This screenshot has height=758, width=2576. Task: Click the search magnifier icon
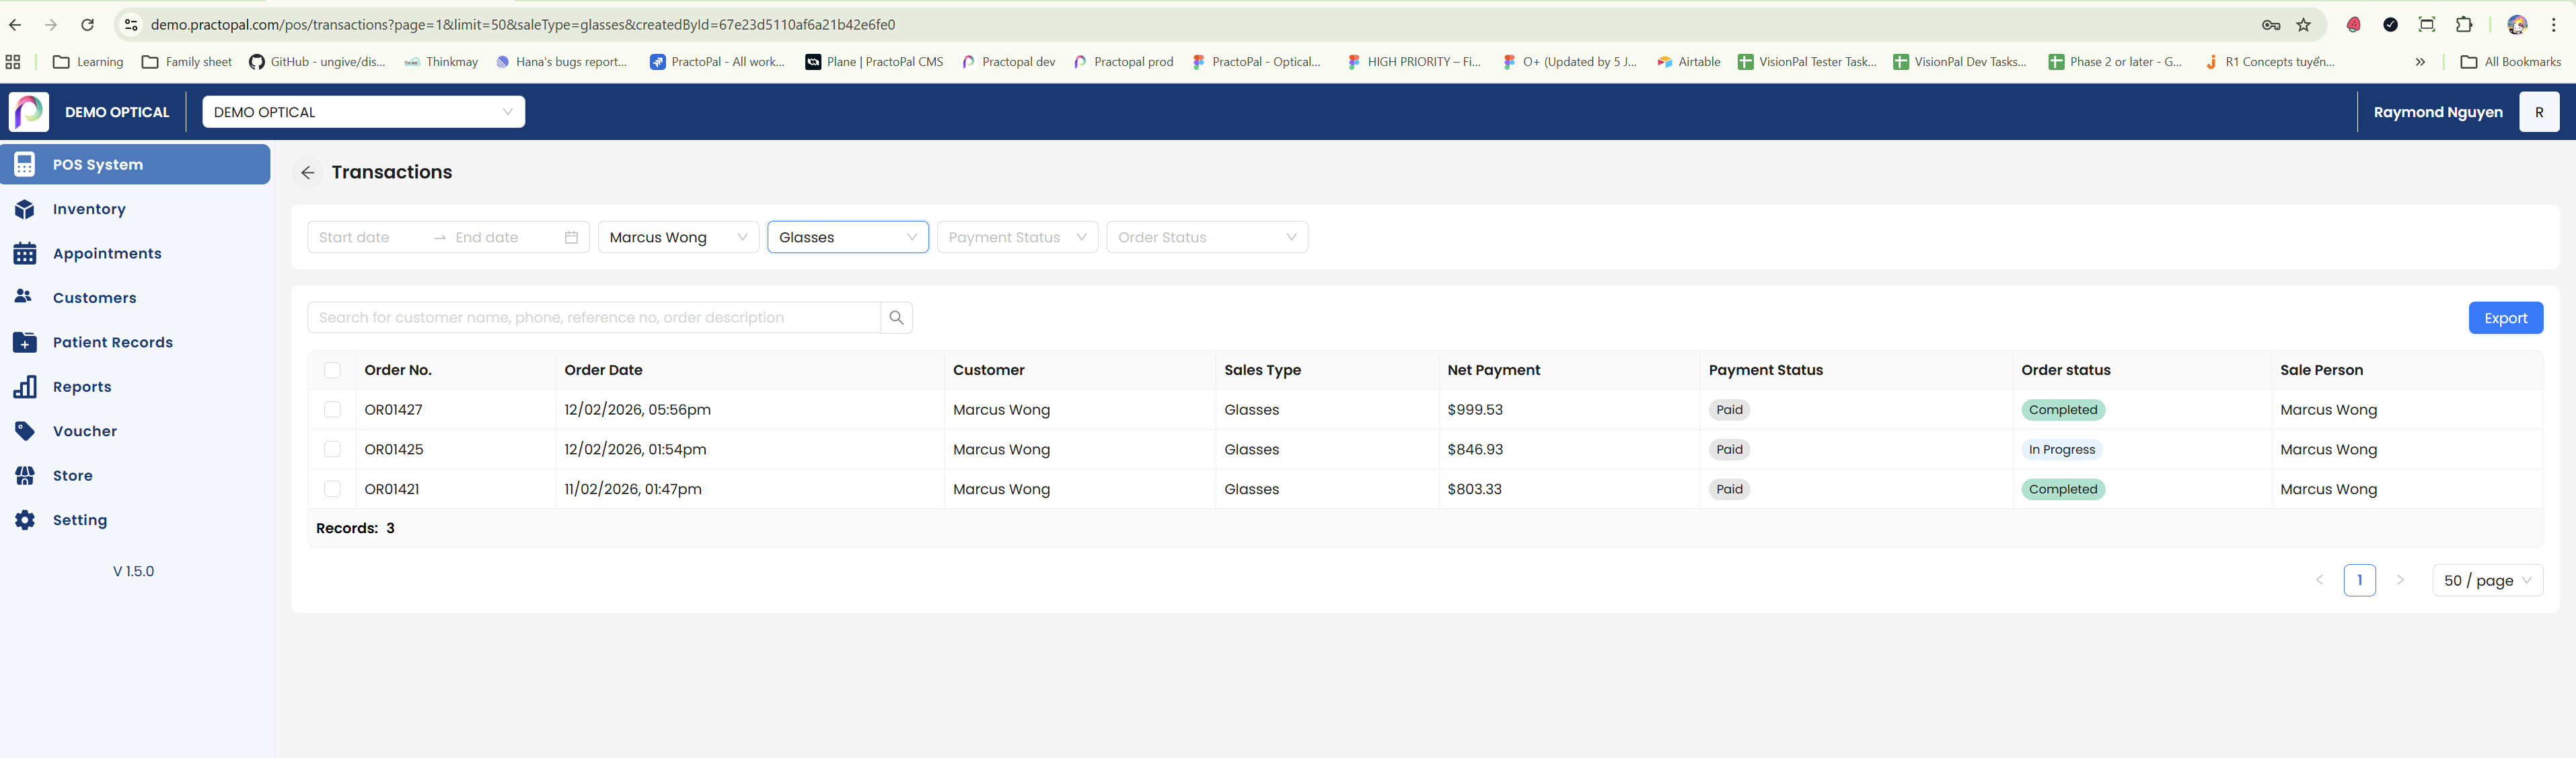click(x=896, y=318)
